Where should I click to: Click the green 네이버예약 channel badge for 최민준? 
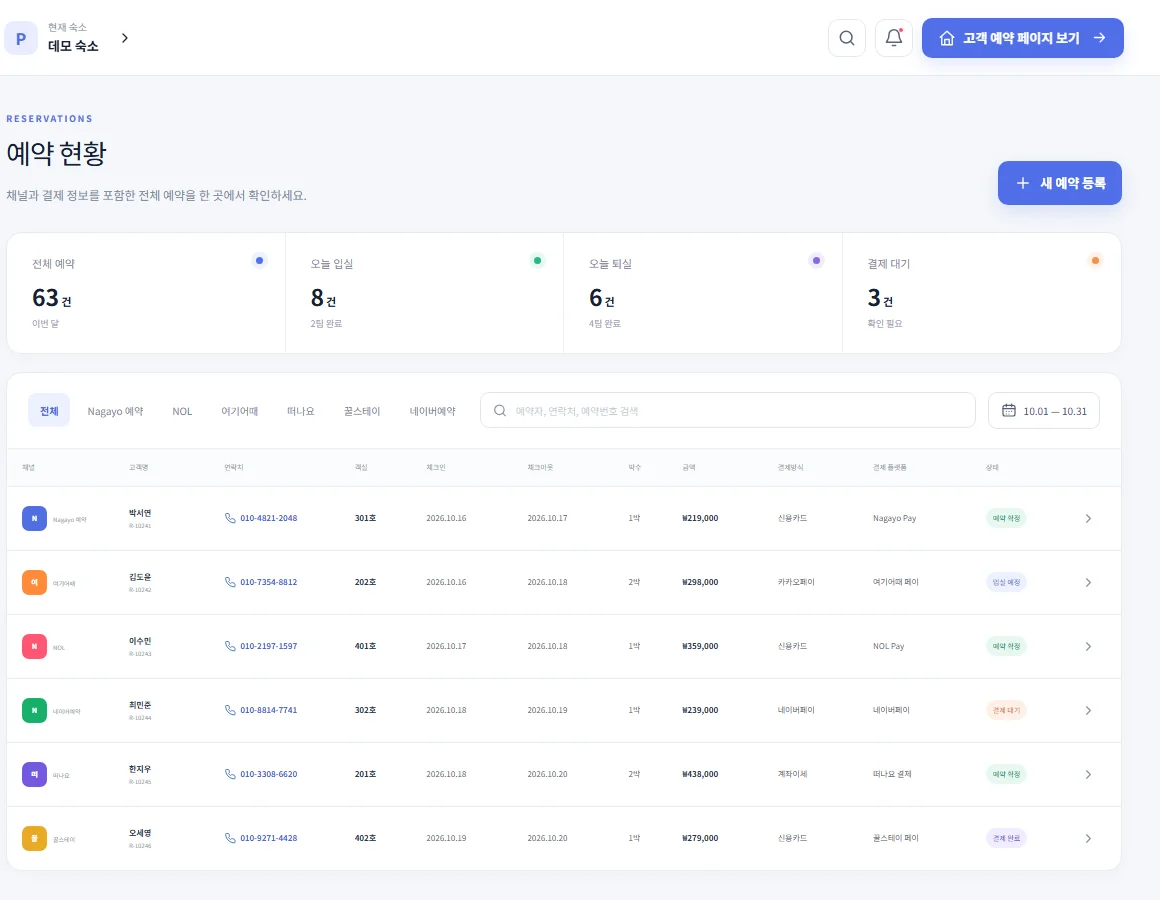pyautogui.click(x=34, y=711)
